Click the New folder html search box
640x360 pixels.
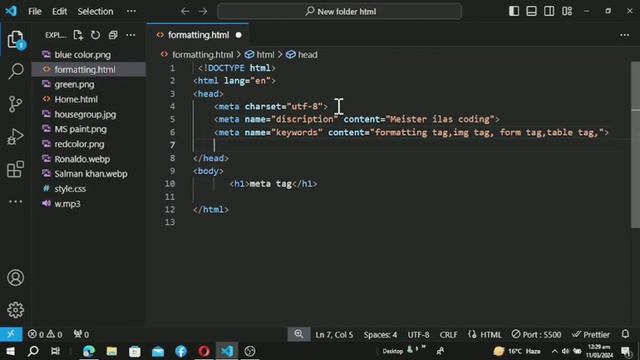coord(340,11)
